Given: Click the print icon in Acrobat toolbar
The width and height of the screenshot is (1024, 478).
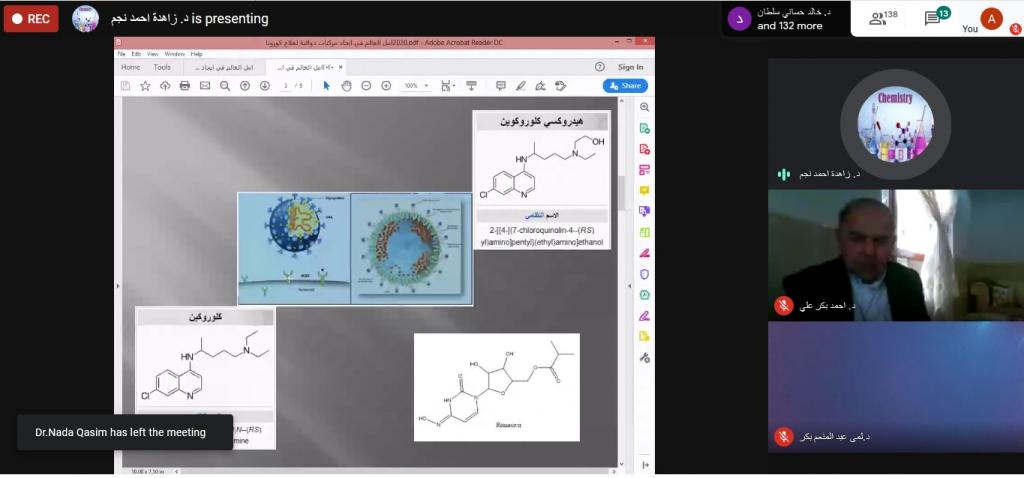Looking at the screenshot, I should click(185, 86).
